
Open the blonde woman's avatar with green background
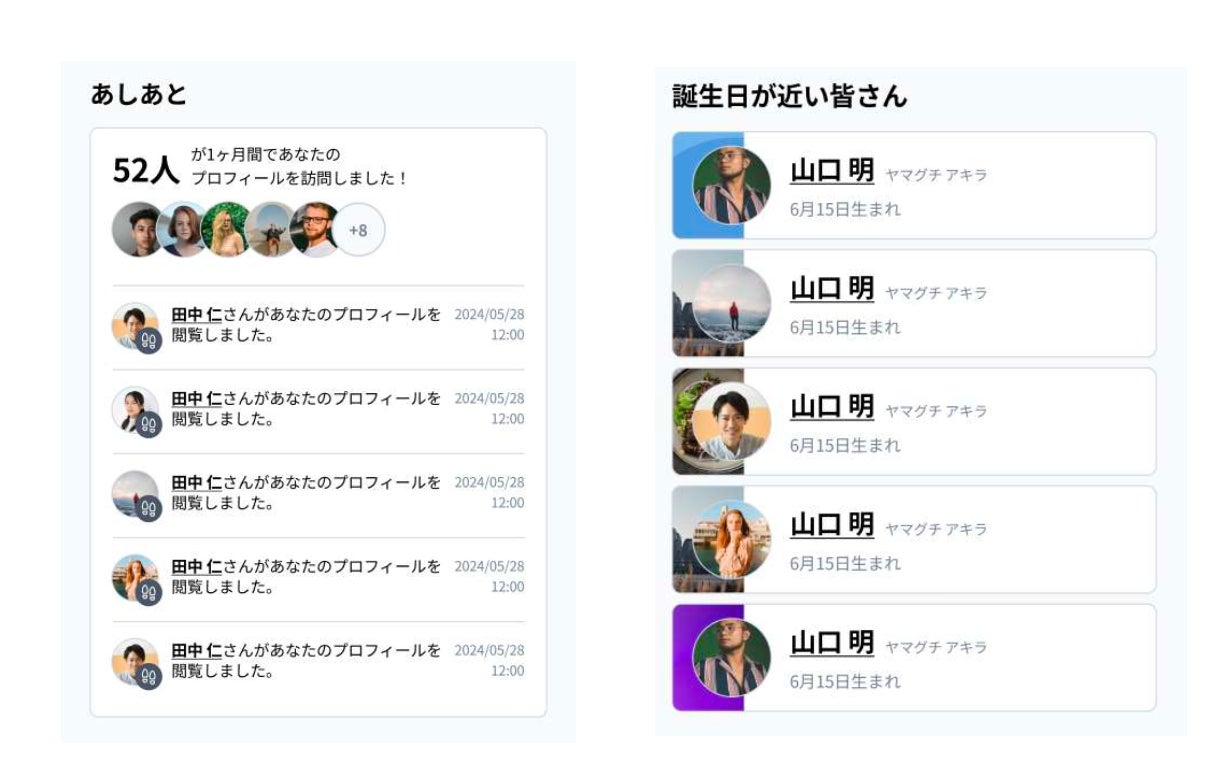point(226,230)
